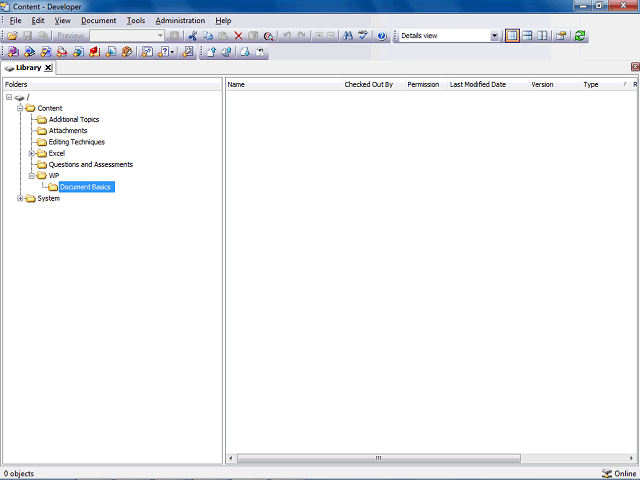Select the single pane layout toggle
This screenshot has height=480, width=640.
click(512, 36)
